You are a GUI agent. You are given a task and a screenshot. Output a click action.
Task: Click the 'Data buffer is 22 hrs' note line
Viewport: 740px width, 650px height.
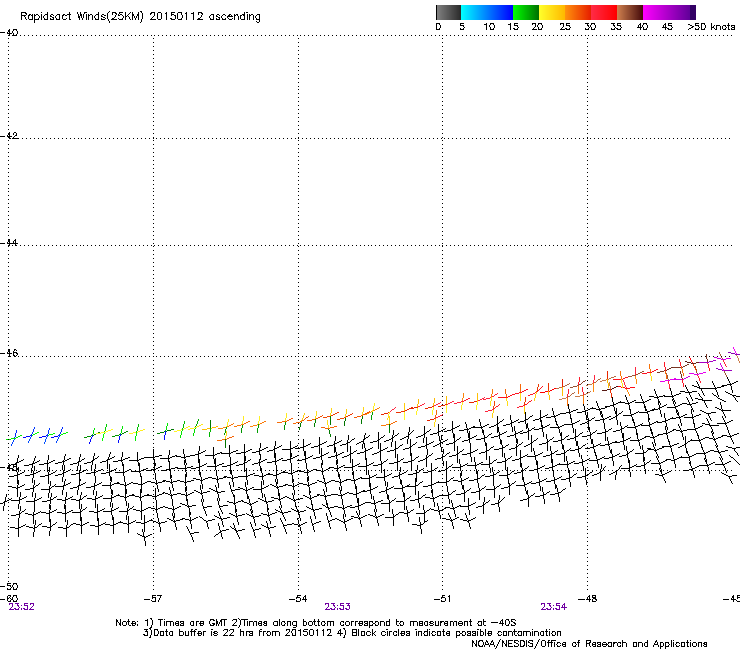coord(352,633)
